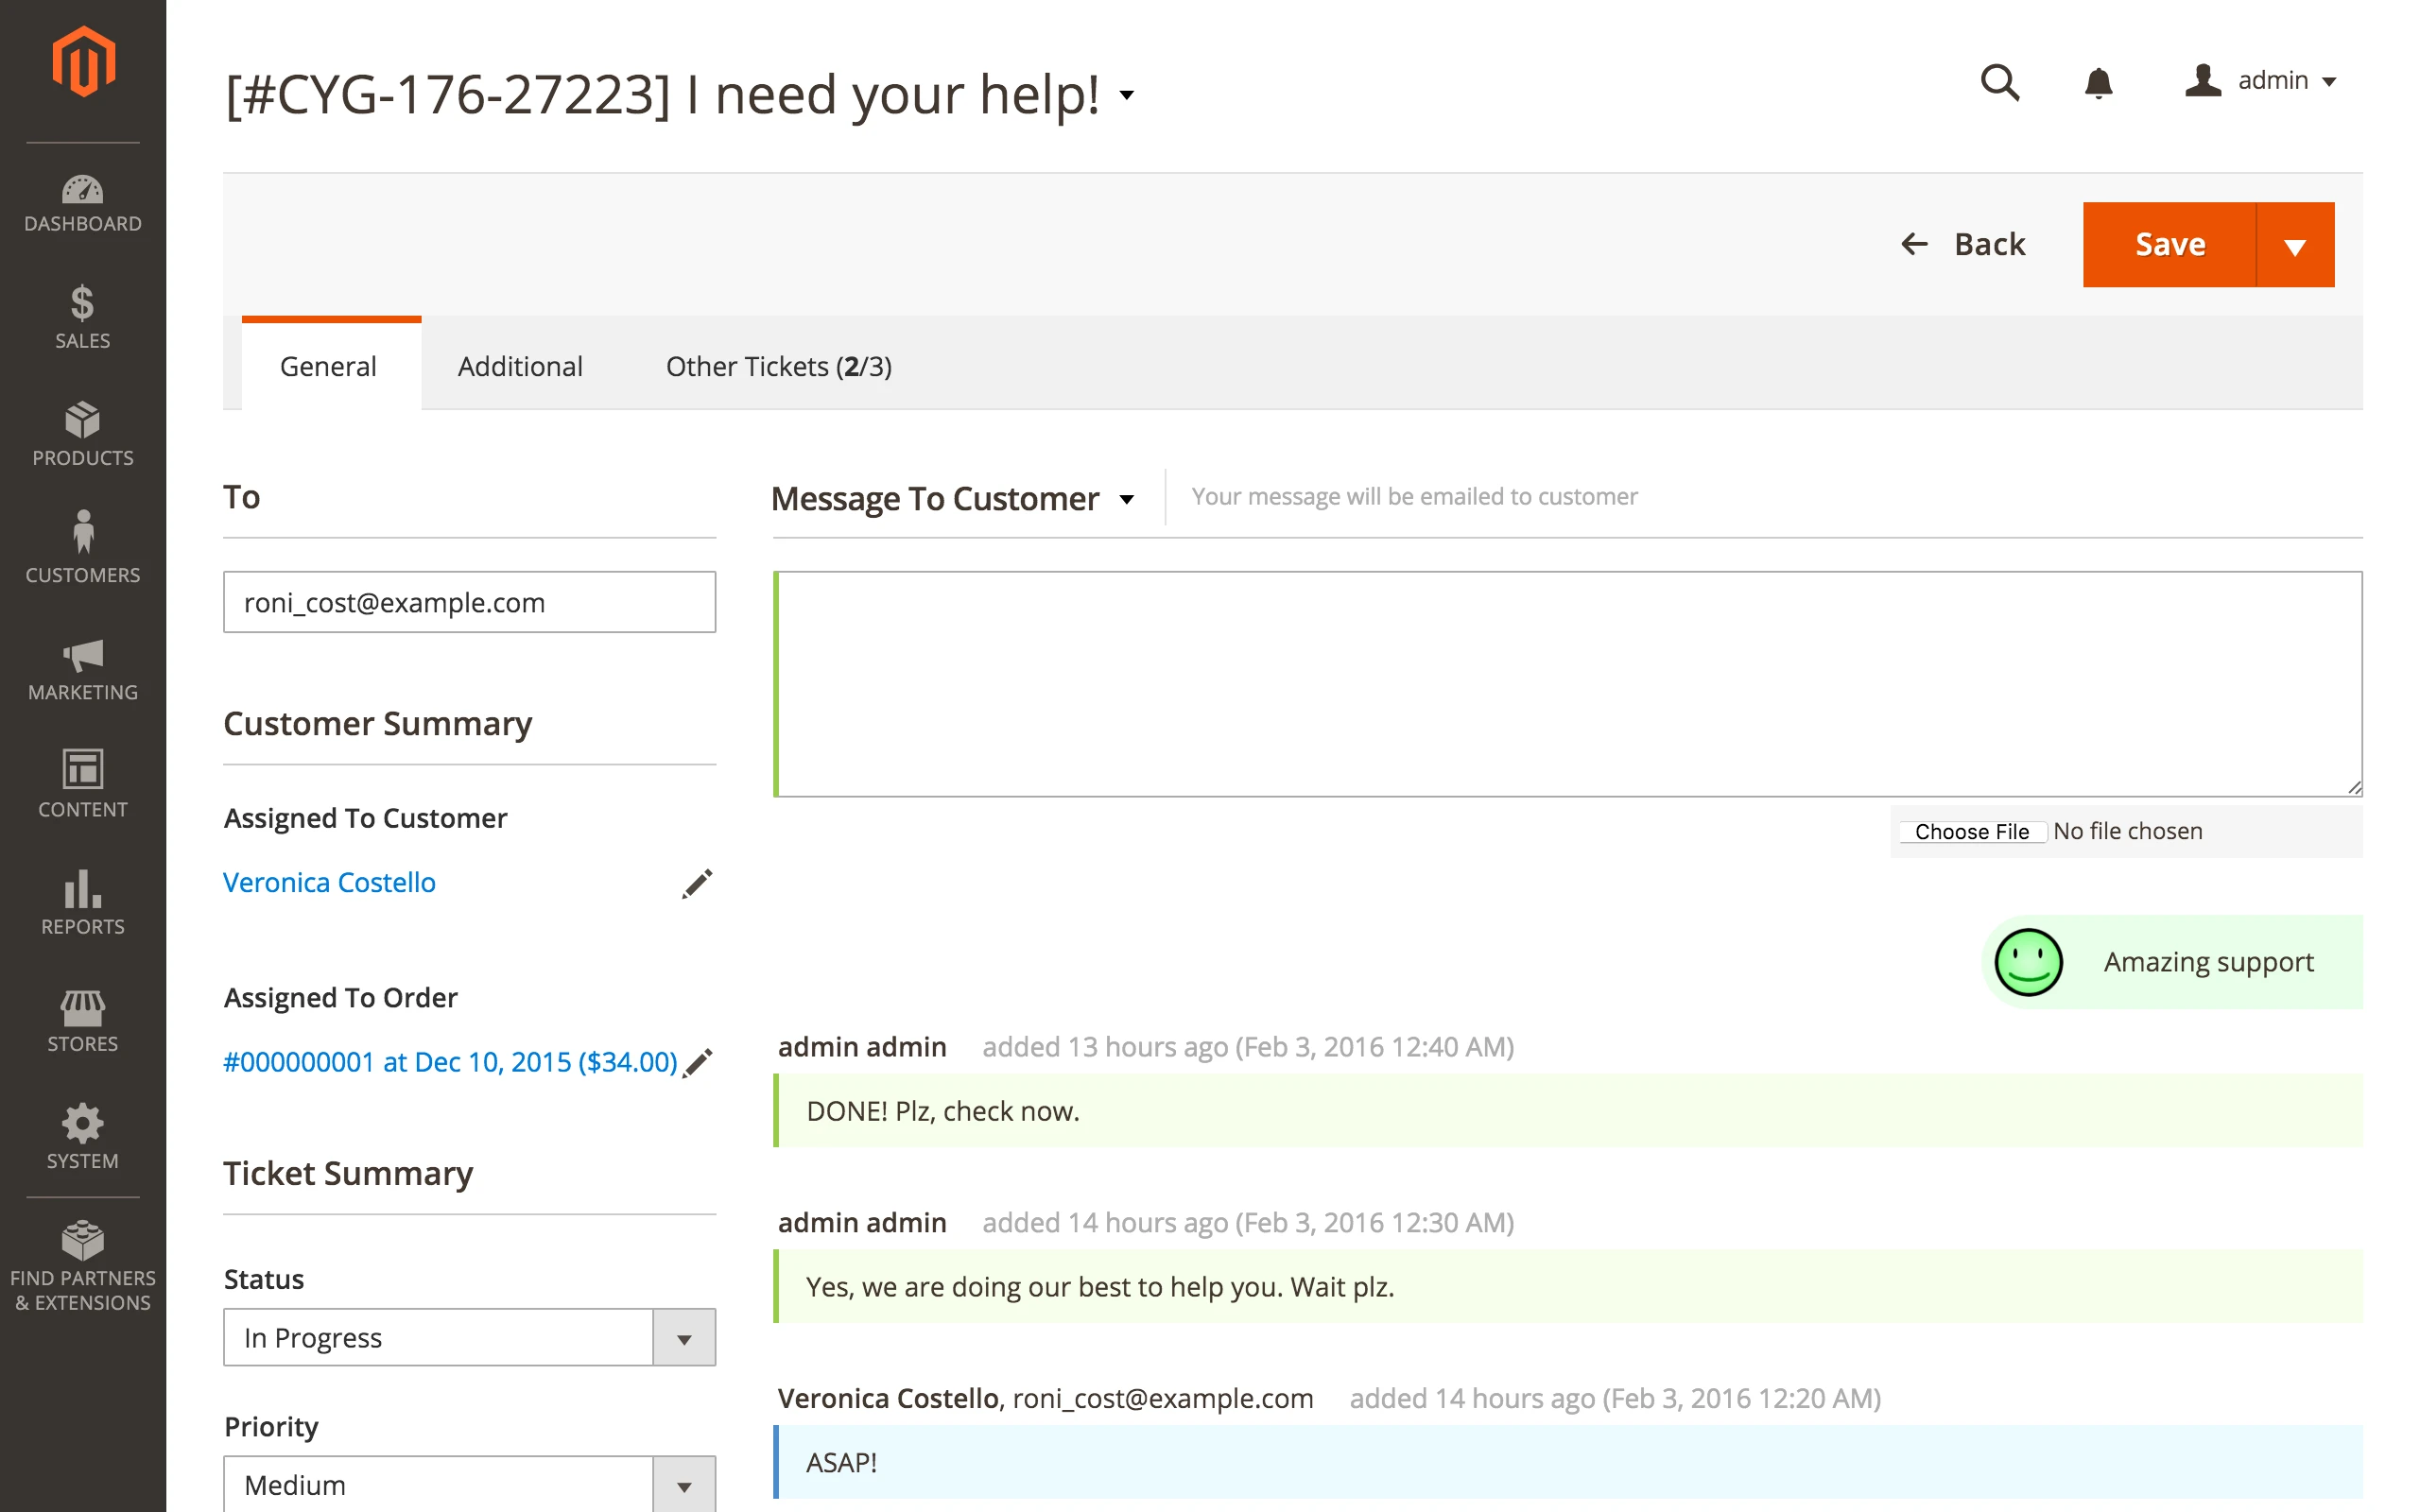This screenshot has height=1512, width=2420.
Task: Click the Back button
Action: (x=1963, y=245)
